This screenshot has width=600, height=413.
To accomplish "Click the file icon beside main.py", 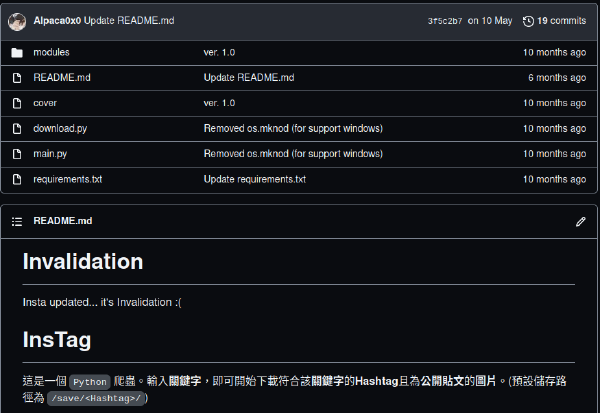I will point(17,154).
